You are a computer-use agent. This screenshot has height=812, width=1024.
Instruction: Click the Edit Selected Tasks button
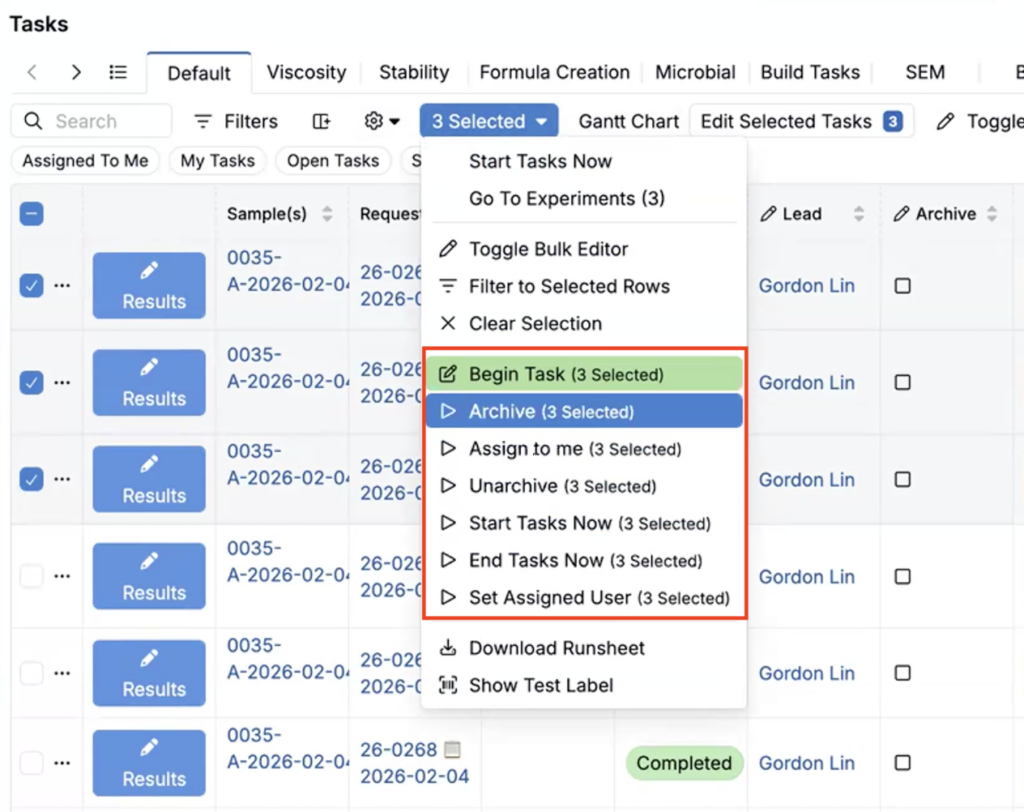(801, 121)
